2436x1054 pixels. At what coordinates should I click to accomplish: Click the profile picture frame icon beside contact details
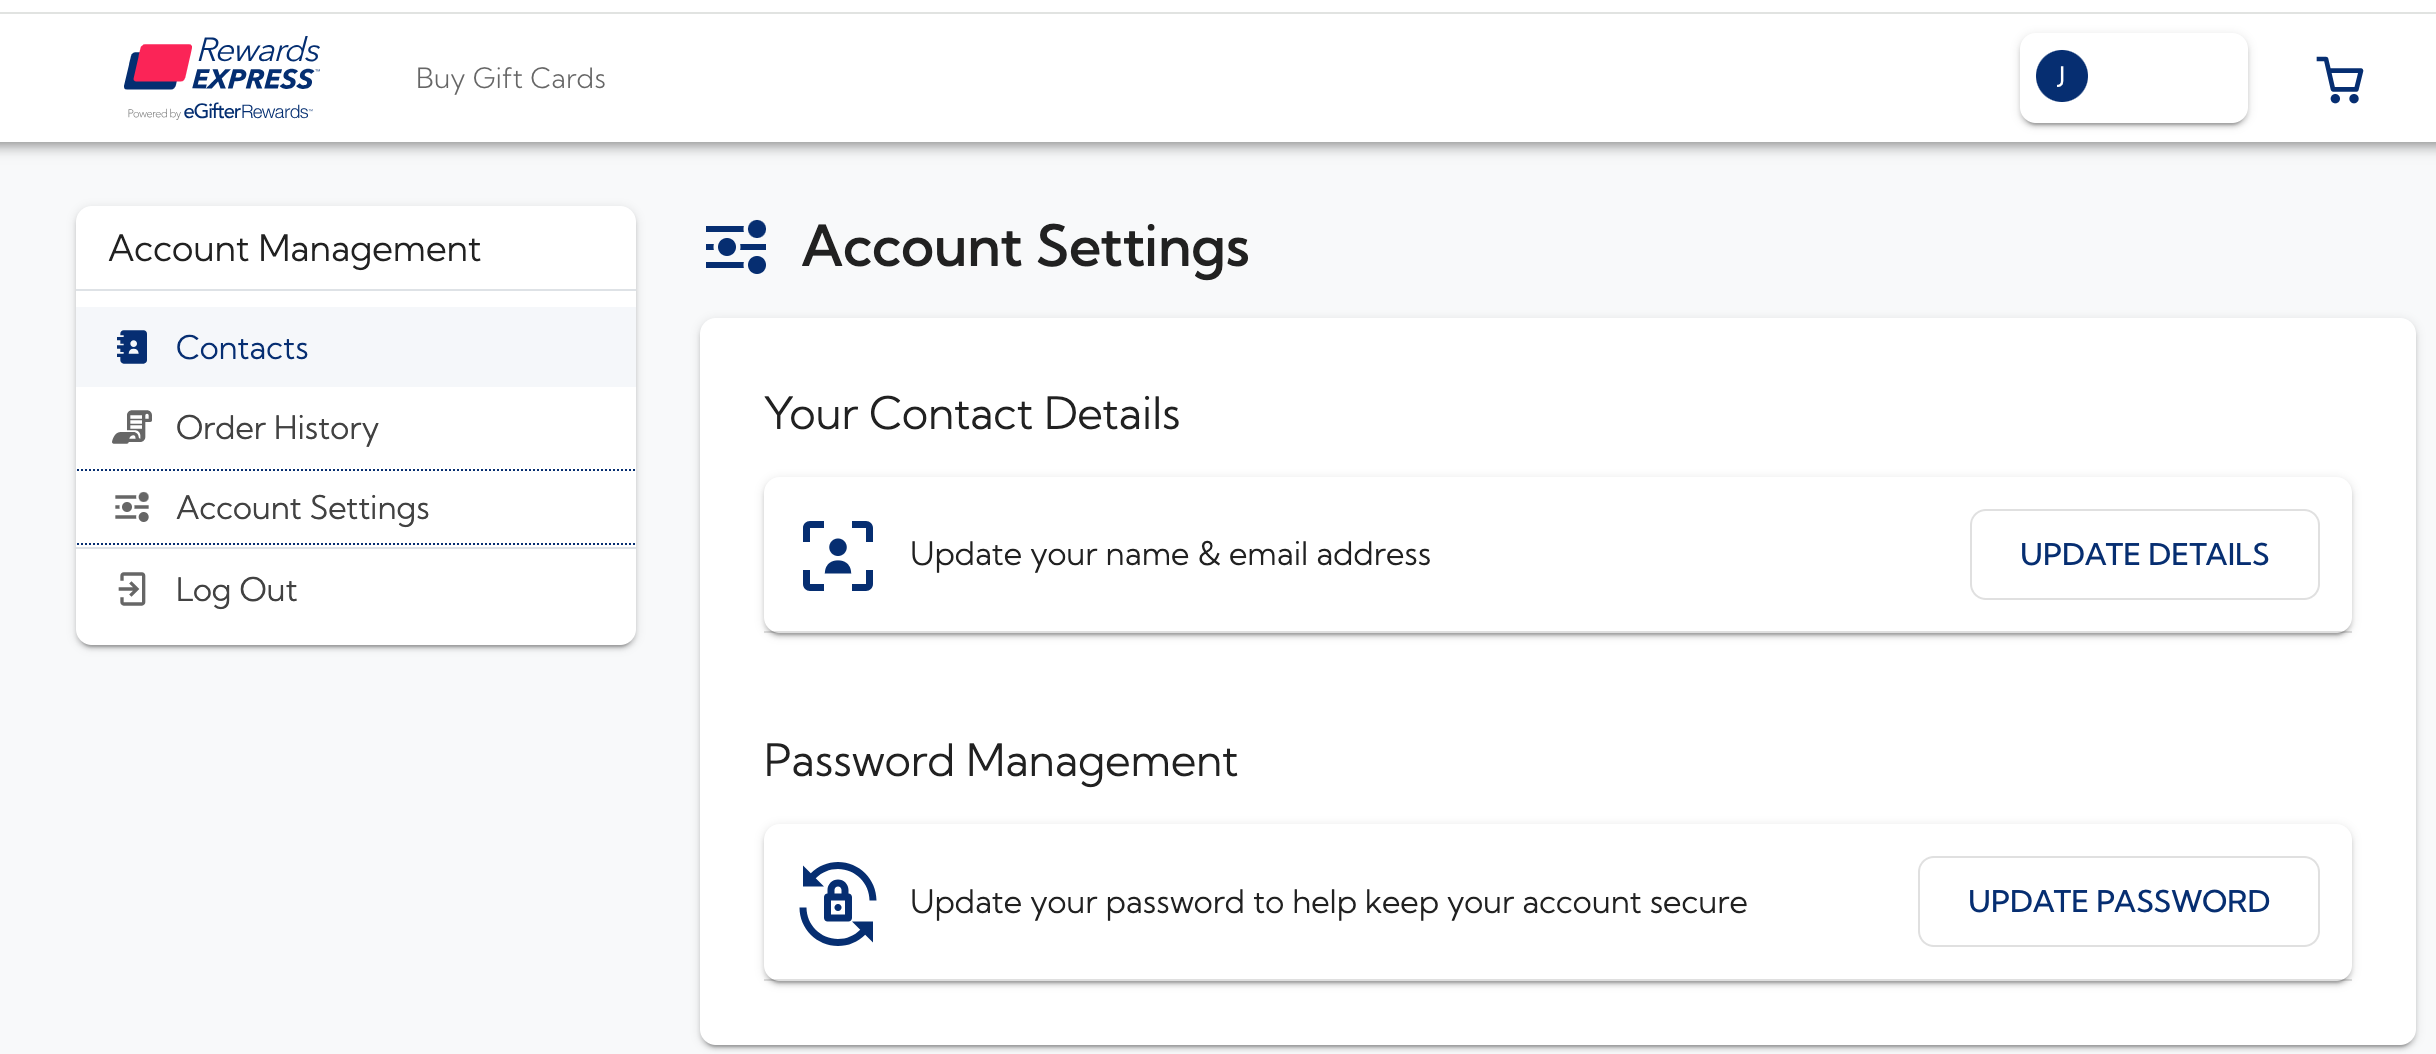(837, 554)
